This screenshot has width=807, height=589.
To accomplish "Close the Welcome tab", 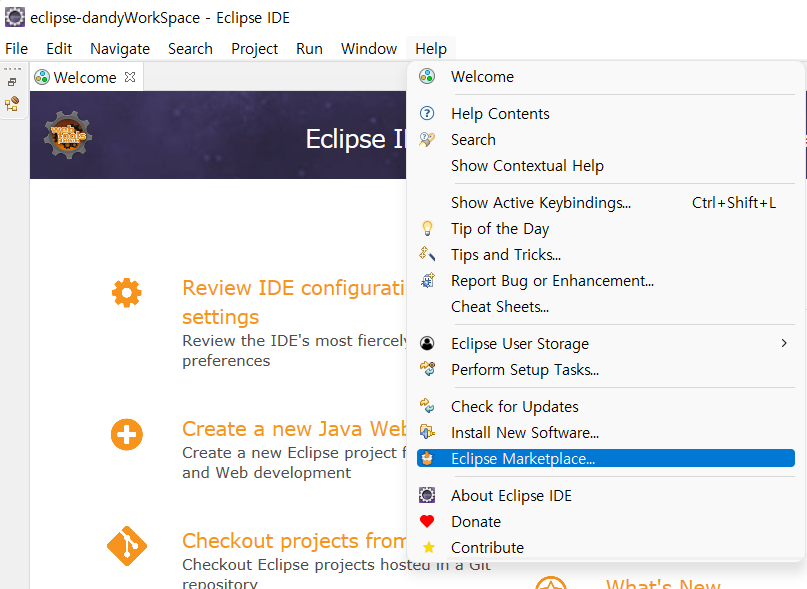I will [130, 77].
